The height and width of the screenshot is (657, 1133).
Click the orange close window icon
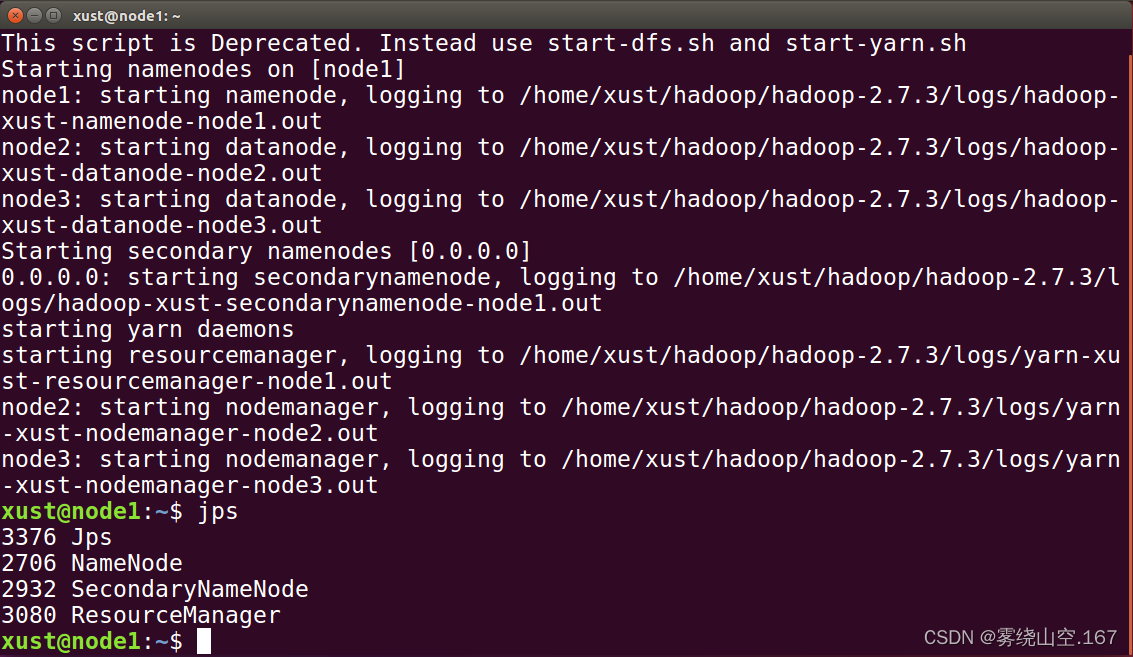13,15
